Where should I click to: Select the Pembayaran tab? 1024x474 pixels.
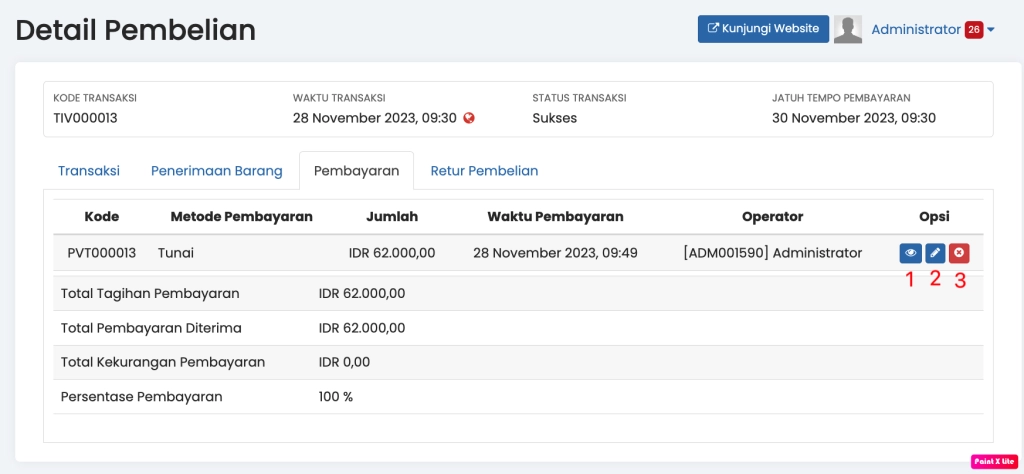[357, 171]
